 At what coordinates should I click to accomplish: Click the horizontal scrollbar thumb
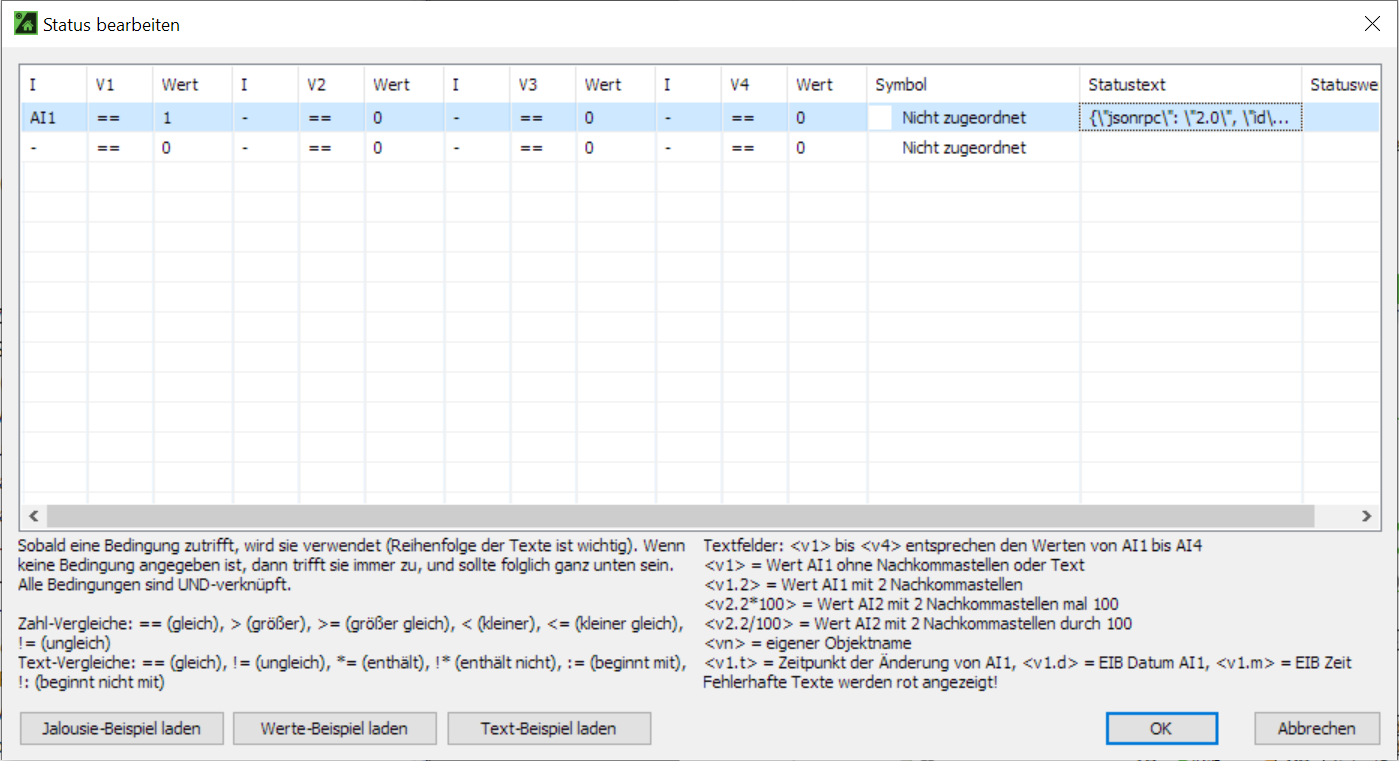point(679,516)
